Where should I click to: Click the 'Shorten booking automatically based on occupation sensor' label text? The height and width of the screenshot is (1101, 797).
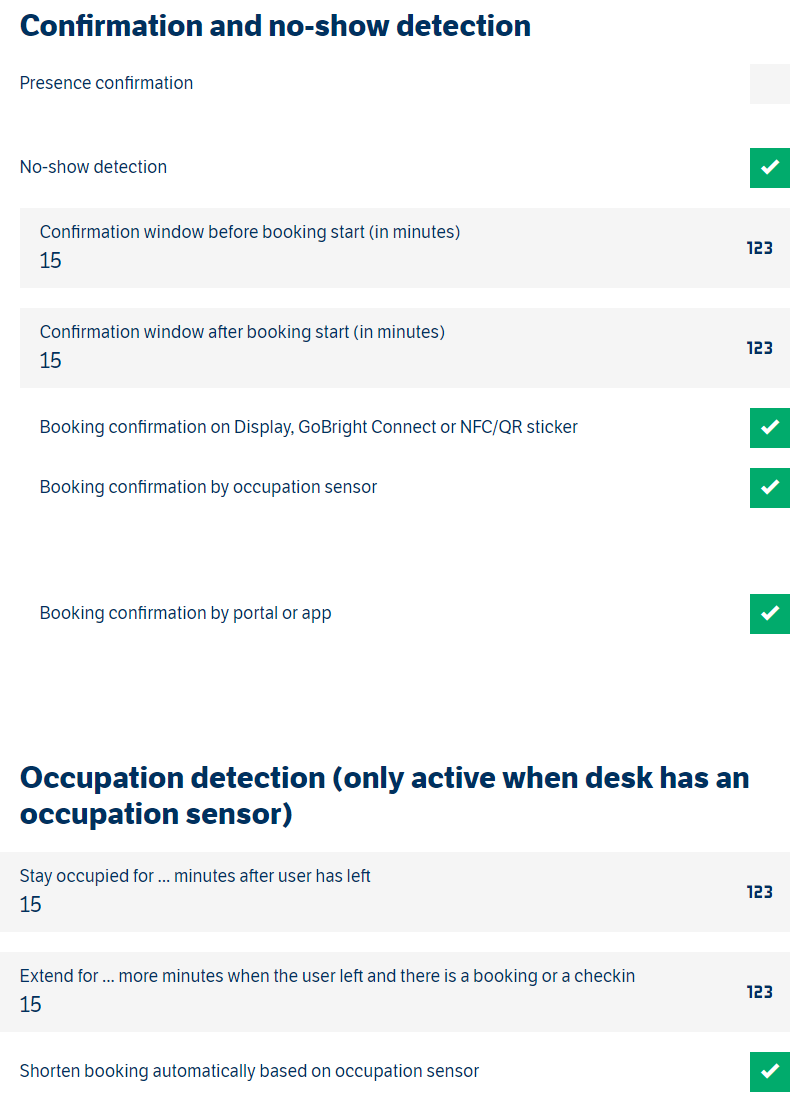[x=249, y=1071]
